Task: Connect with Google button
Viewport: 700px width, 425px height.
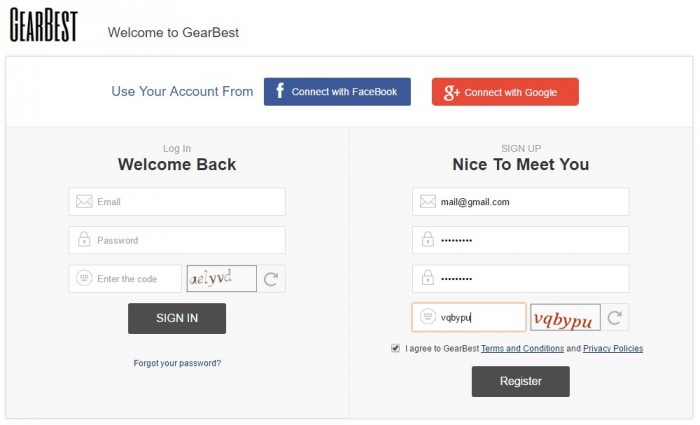Action: (x=505, y=92)
